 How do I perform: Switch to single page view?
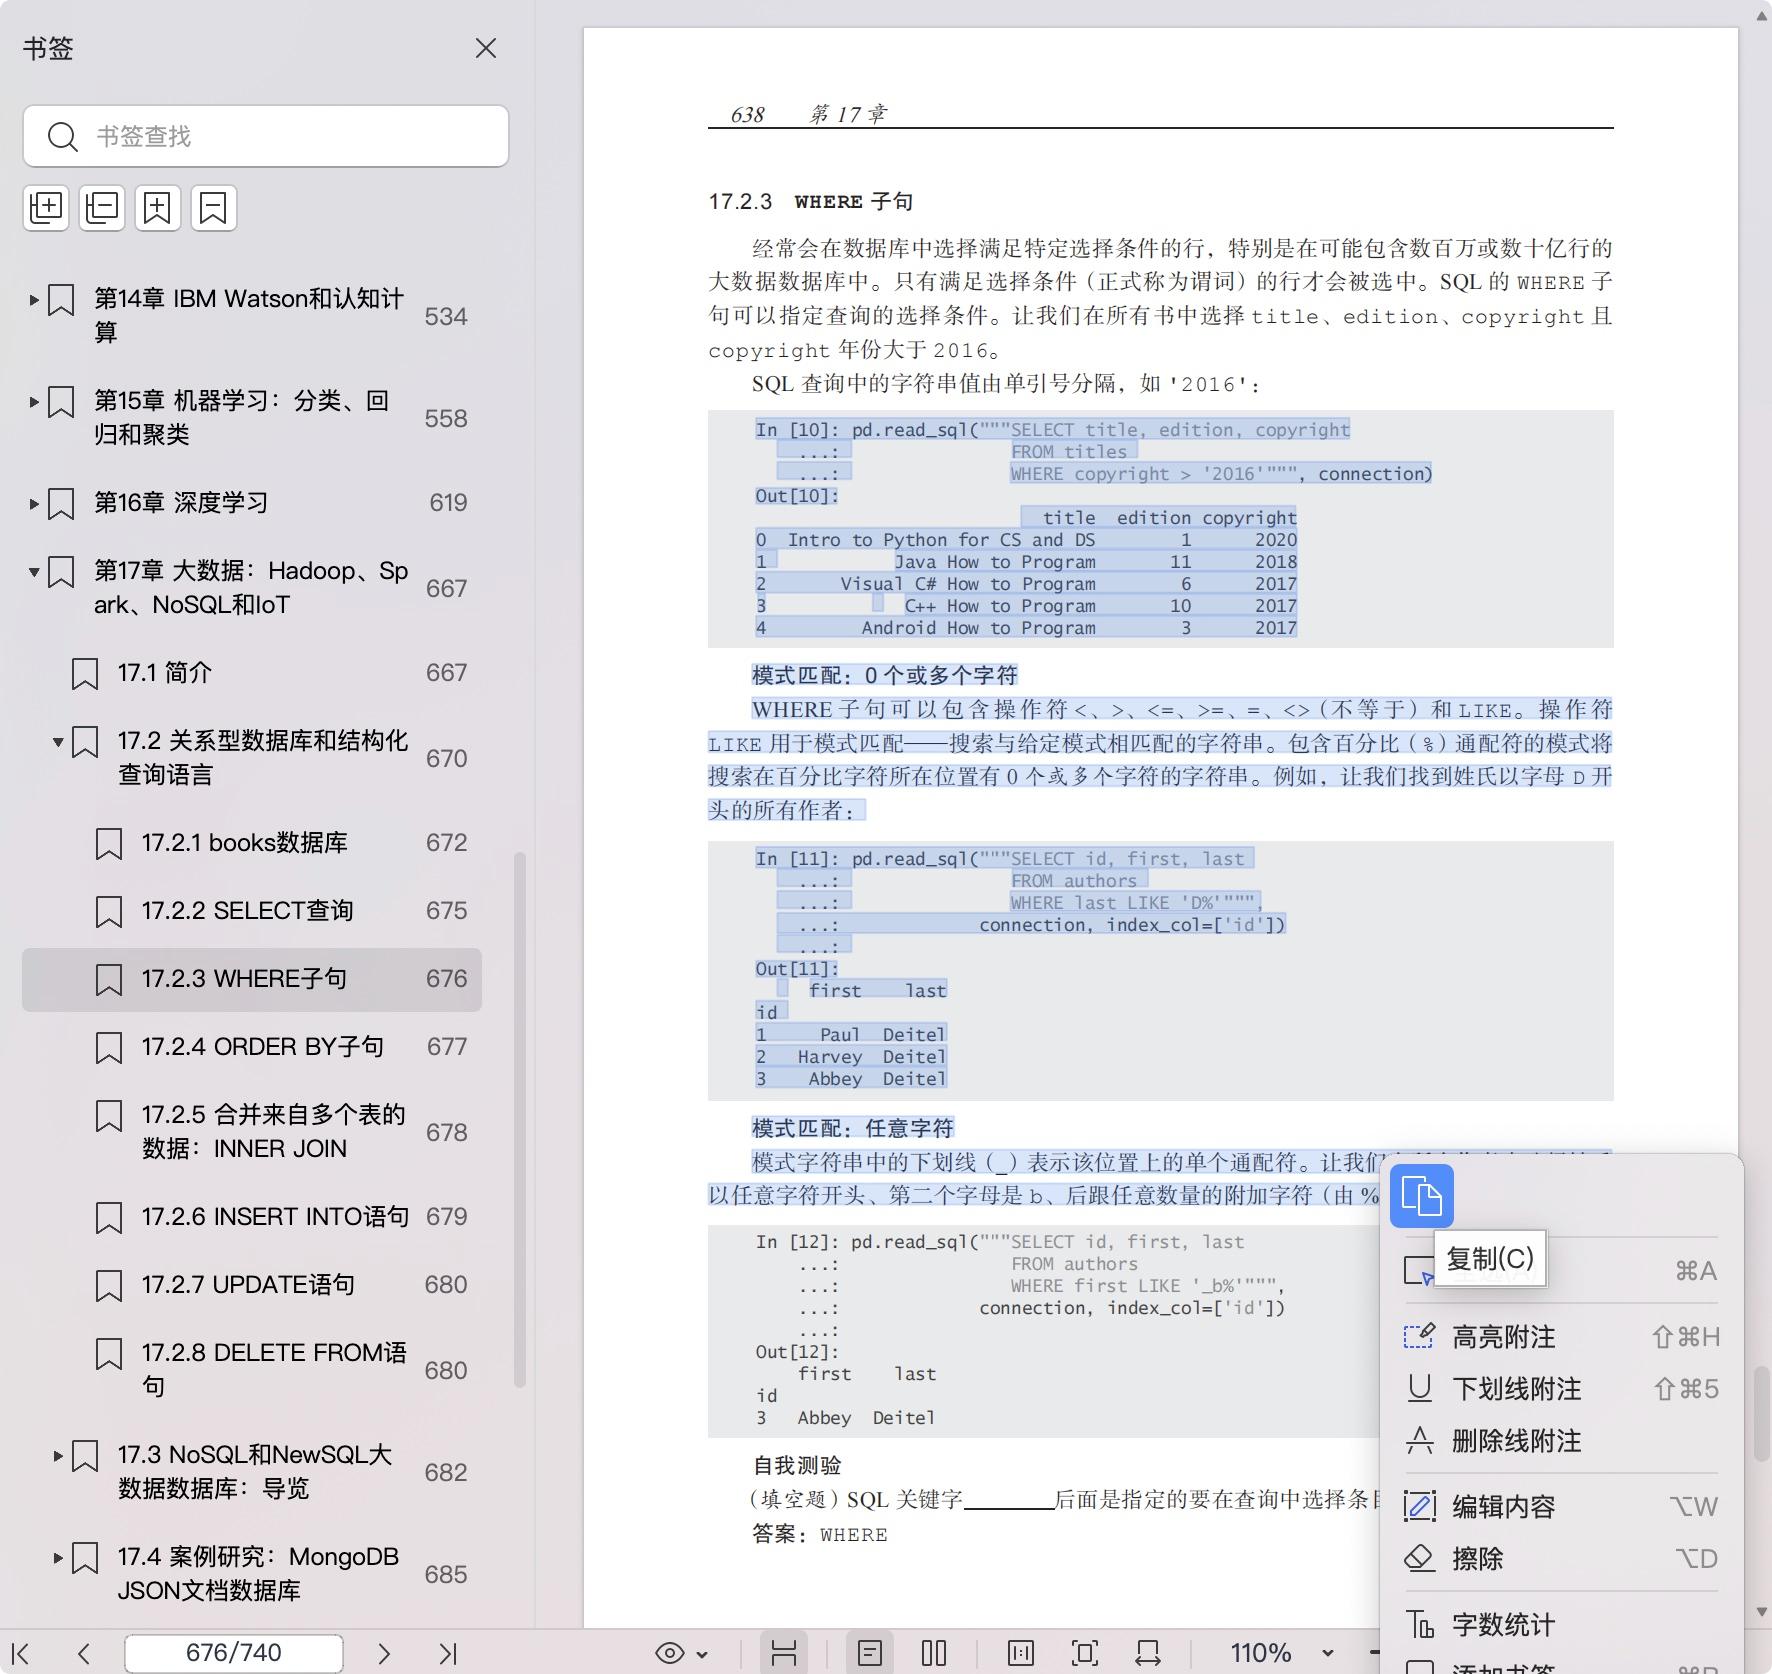click(x=870, y=1653)
